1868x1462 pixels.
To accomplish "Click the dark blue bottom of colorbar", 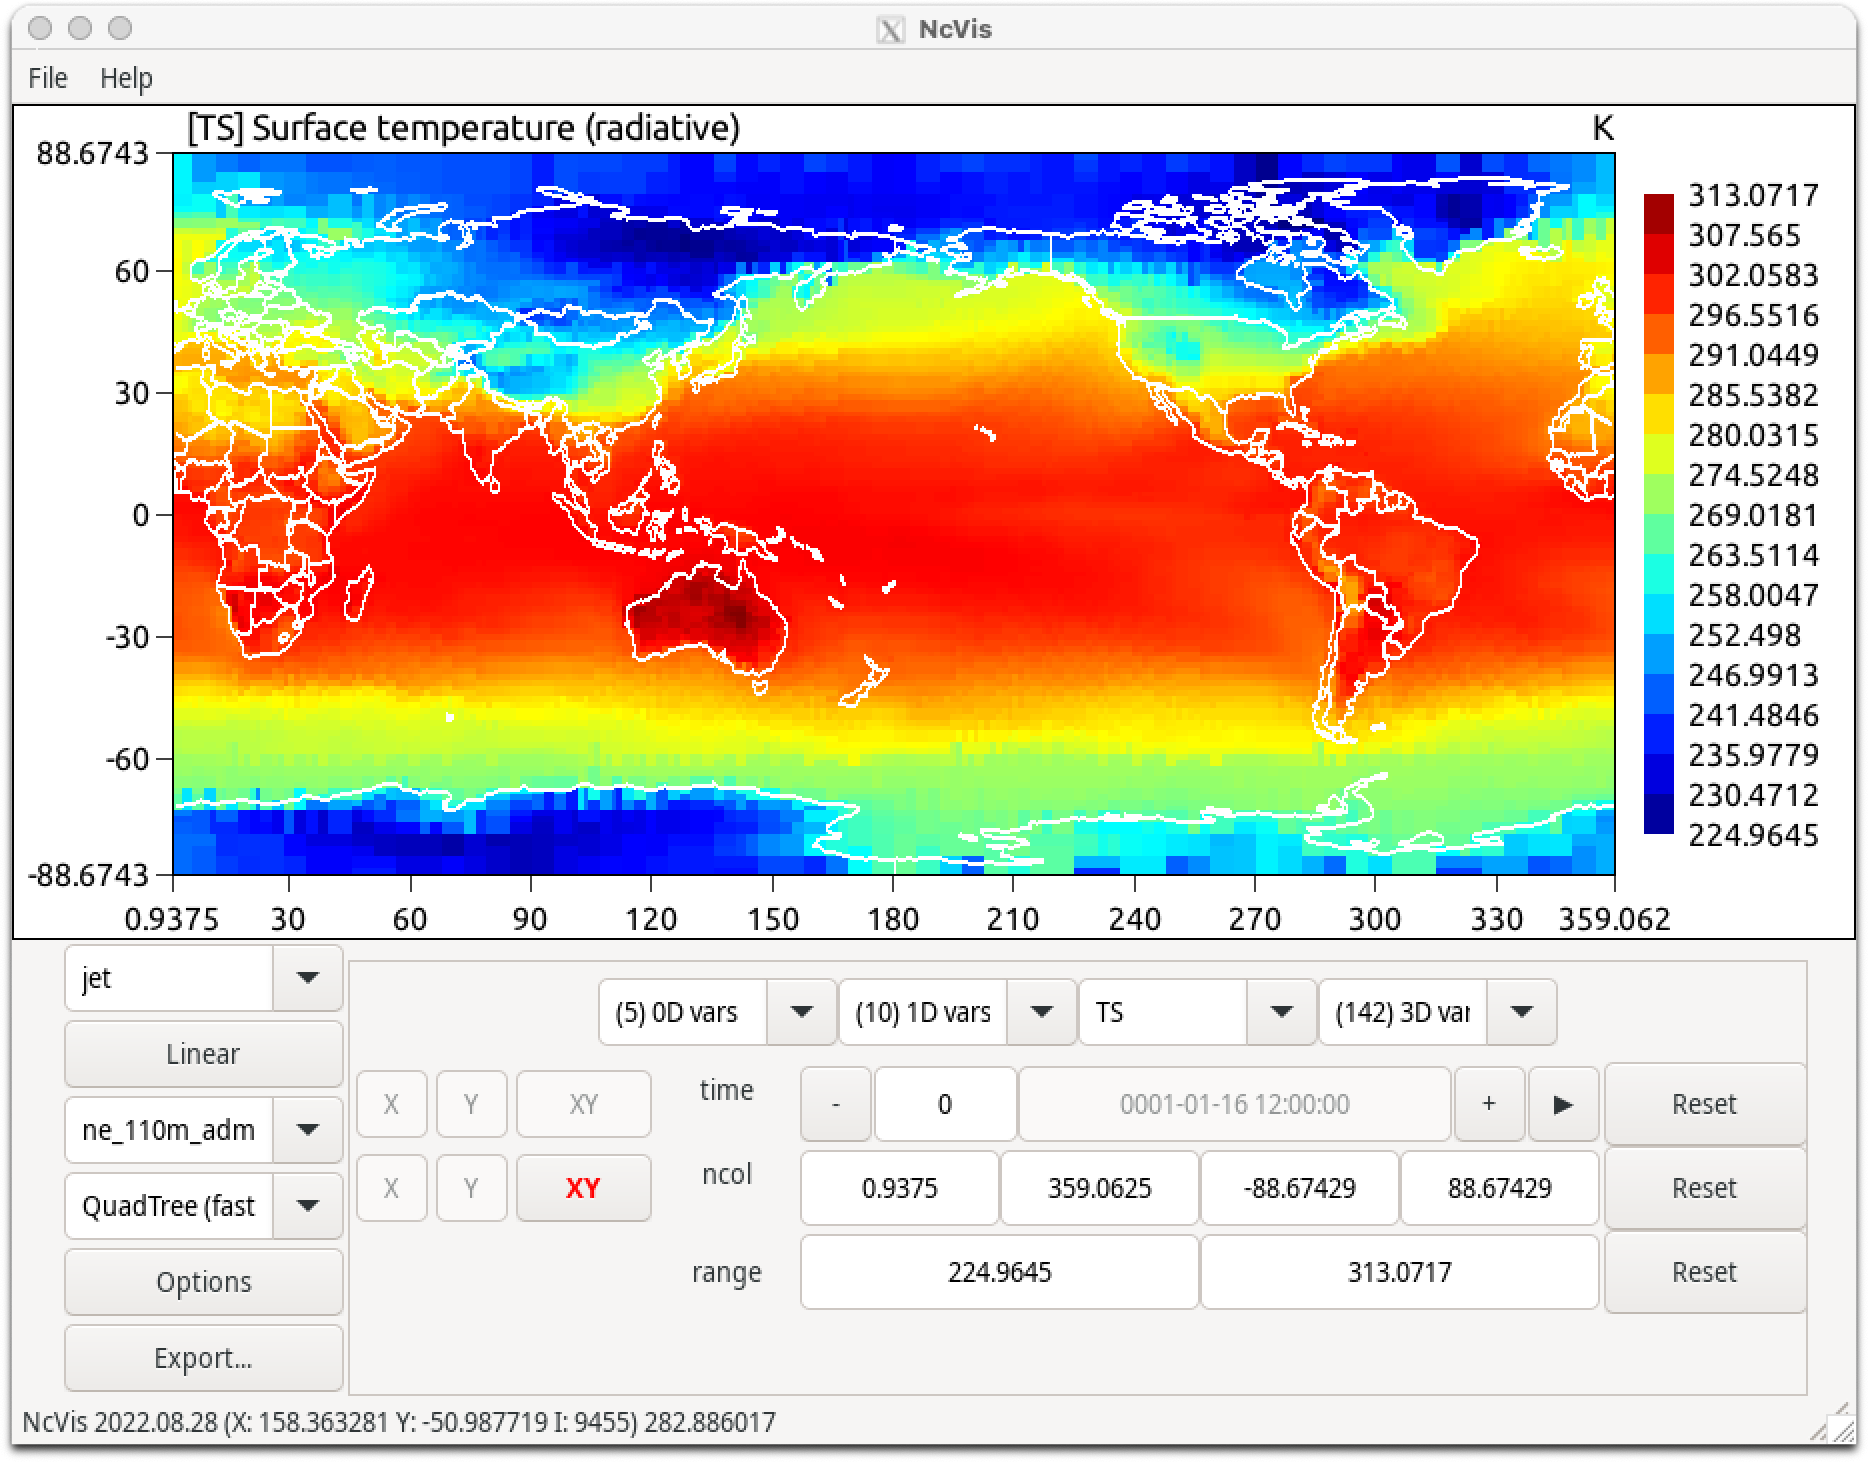I will click(x=1659, y=814).
